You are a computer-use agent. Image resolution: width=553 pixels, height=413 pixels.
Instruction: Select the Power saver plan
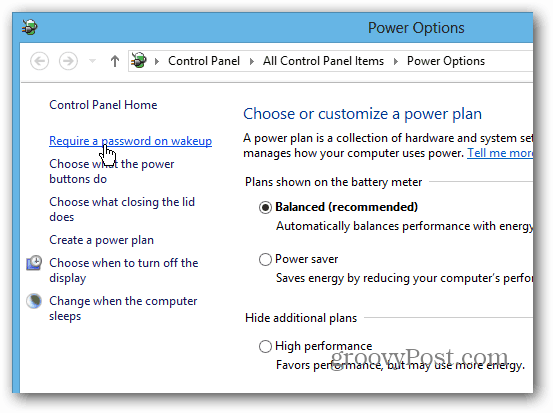coord(265,259)
